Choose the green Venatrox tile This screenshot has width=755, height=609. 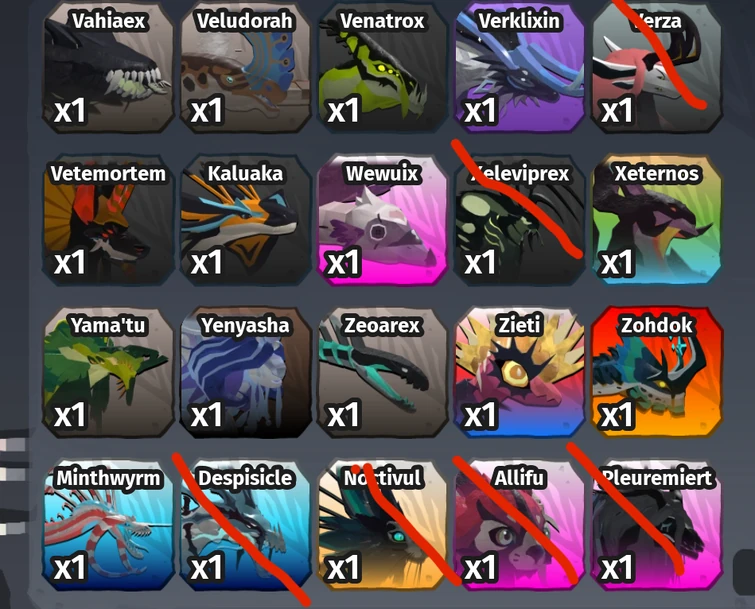pos(383,67)
